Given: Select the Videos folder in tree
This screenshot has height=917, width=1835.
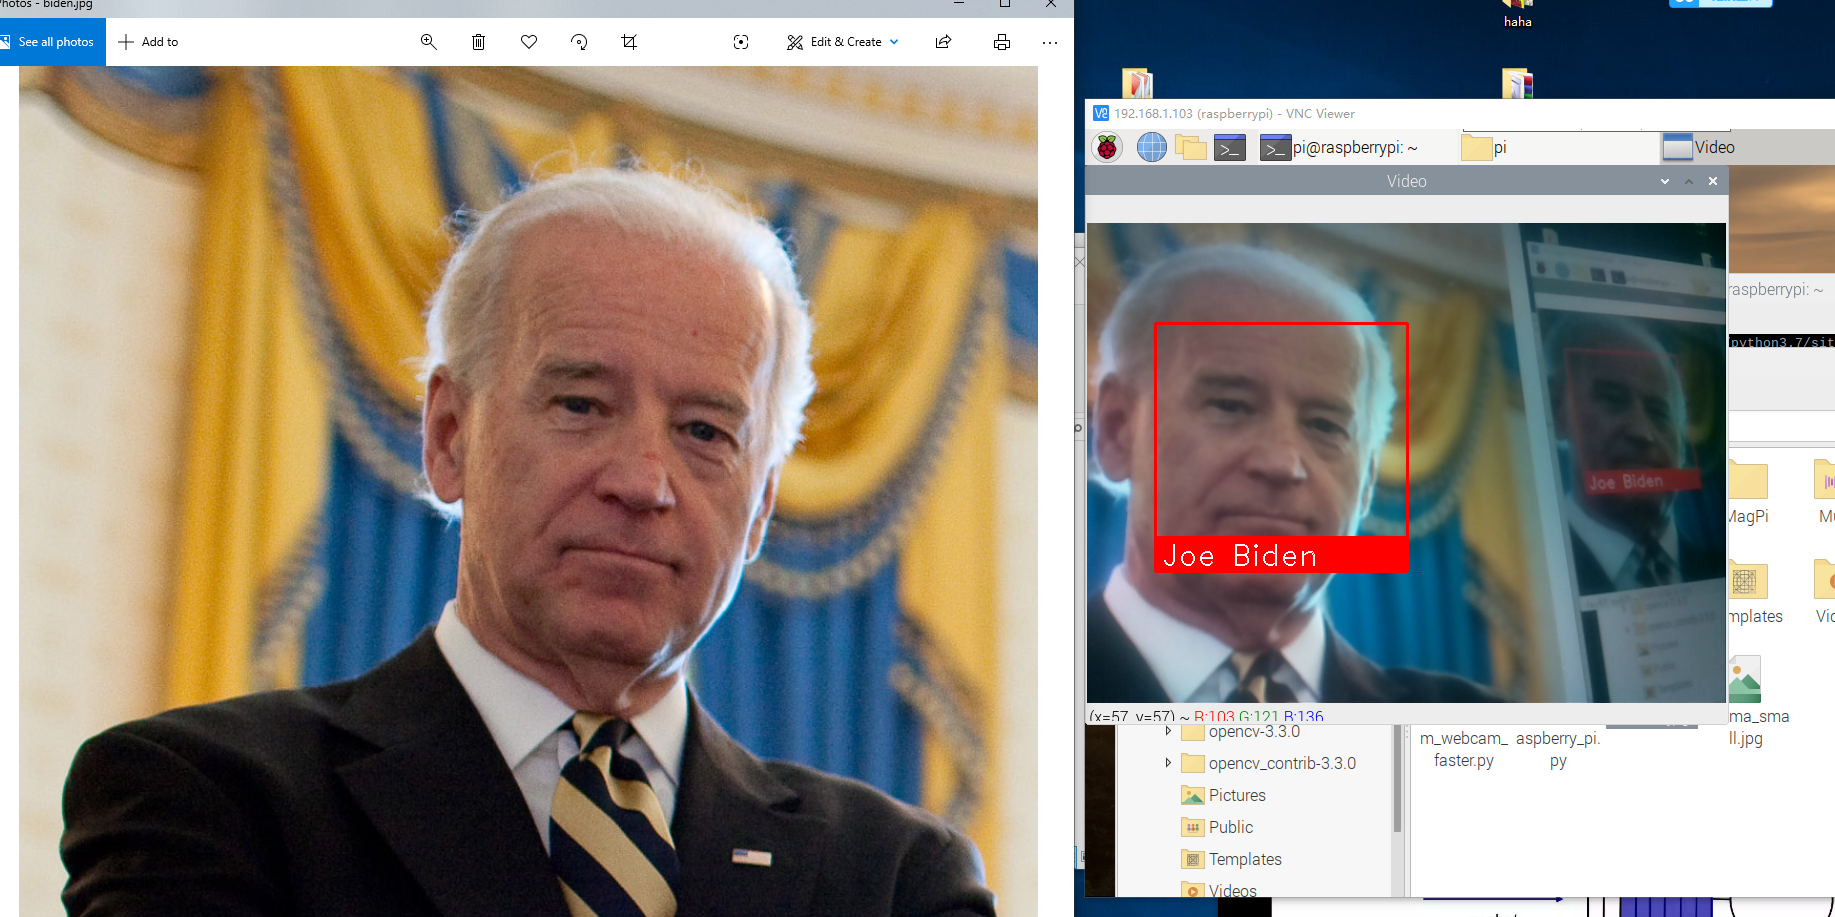Looking at the screenshot, I should [1232, 890].
